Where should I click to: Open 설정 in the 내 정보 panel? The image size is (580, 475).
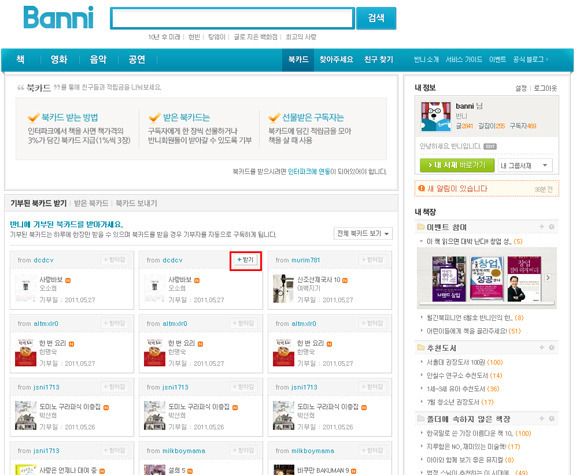point(521,88)
